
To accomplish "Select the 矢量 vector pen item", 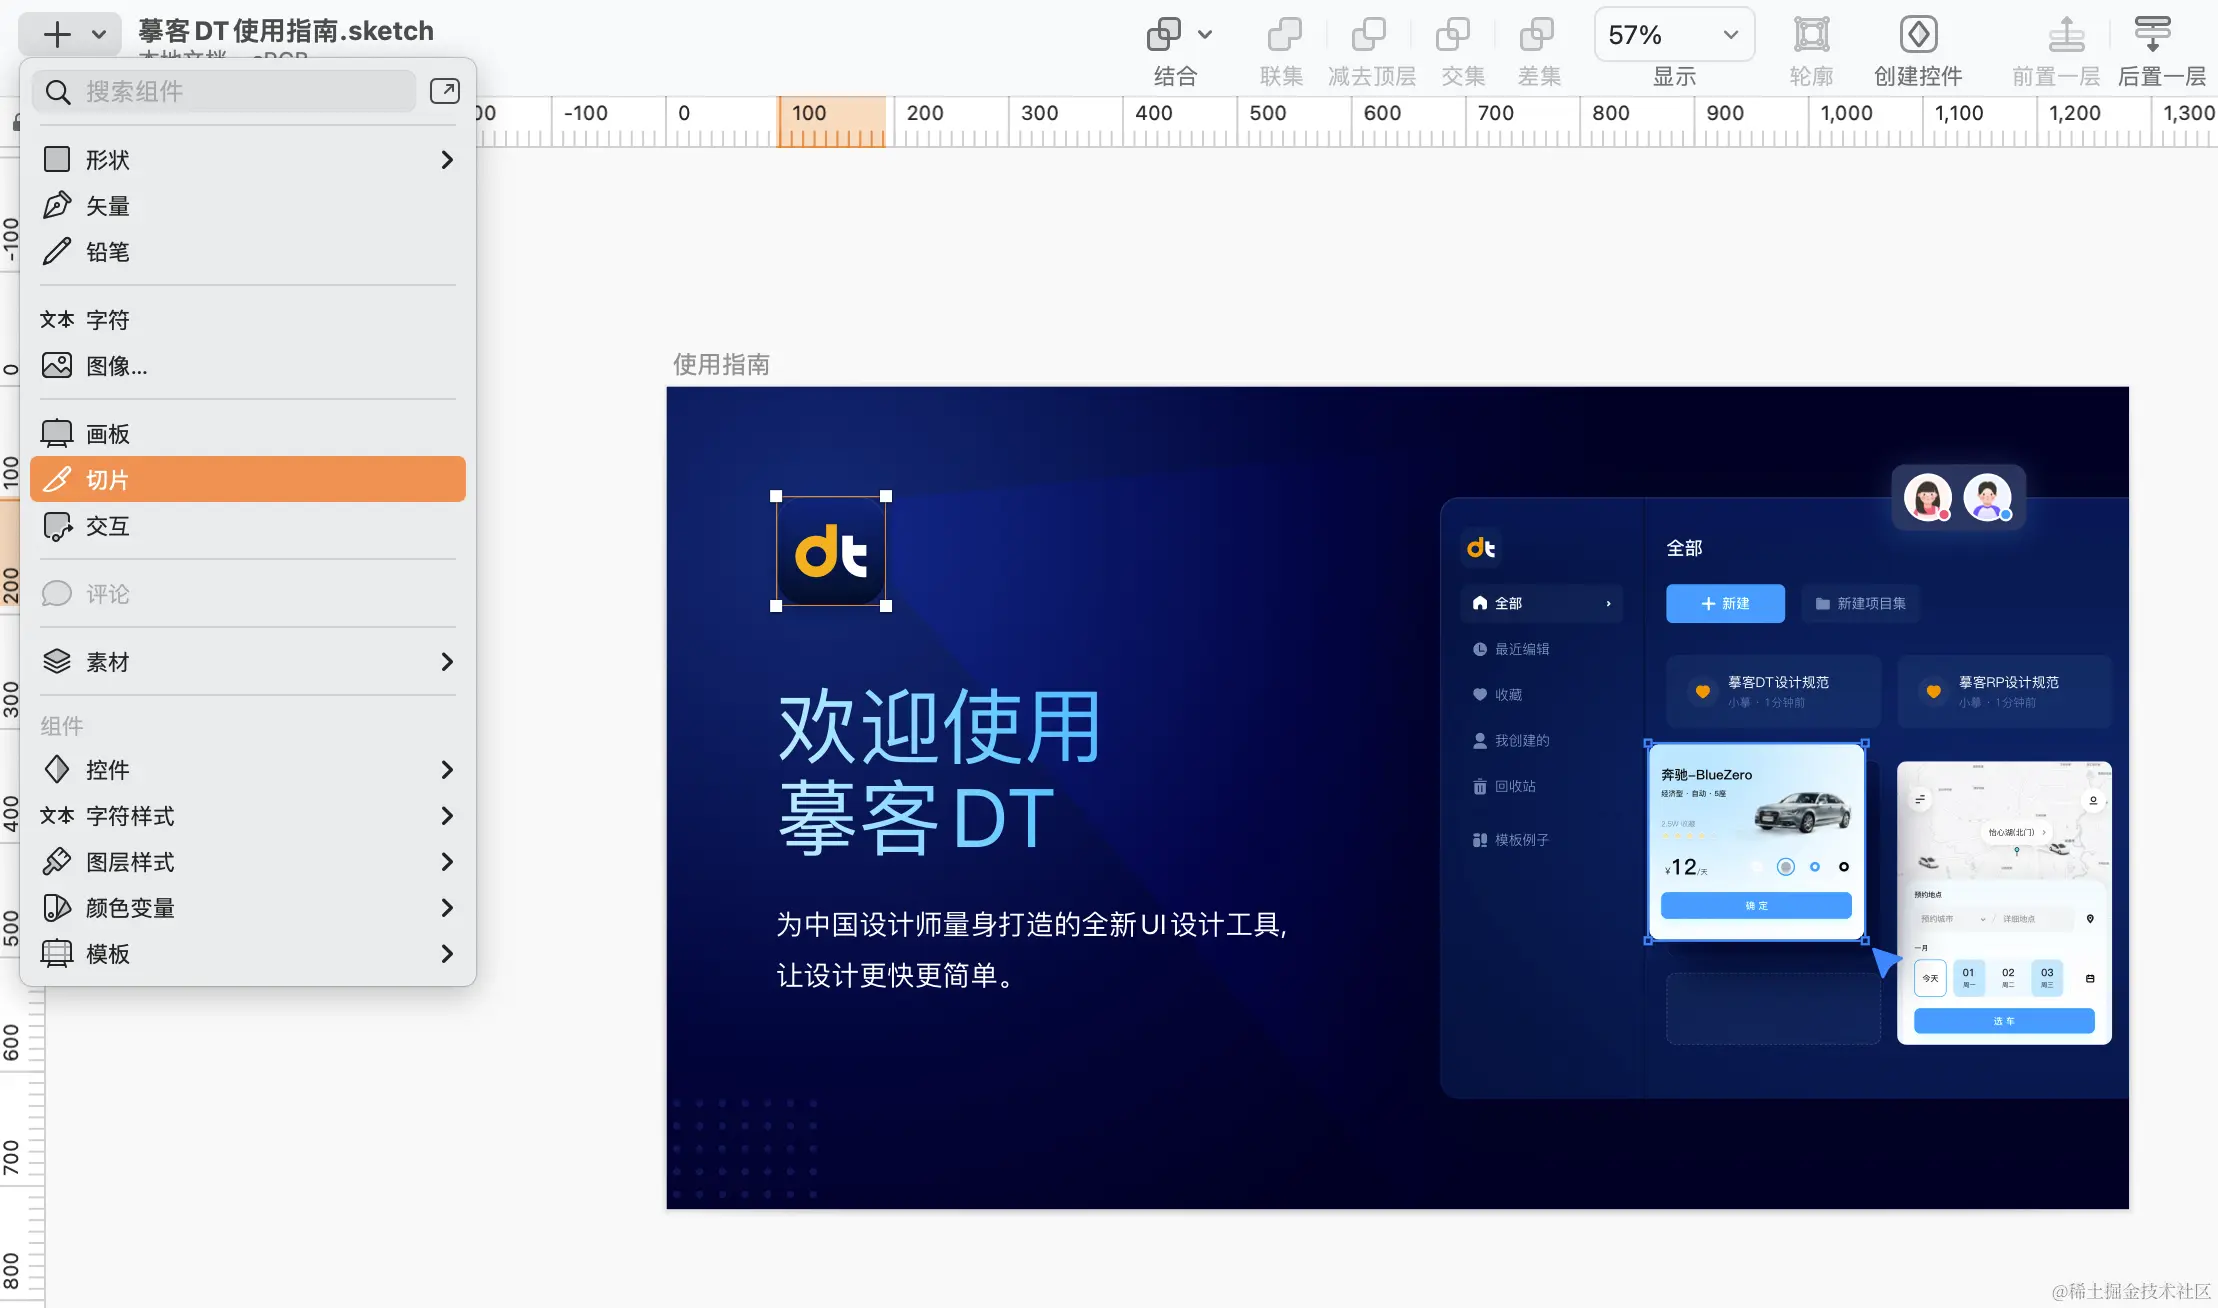I will [x=108, y=206].
